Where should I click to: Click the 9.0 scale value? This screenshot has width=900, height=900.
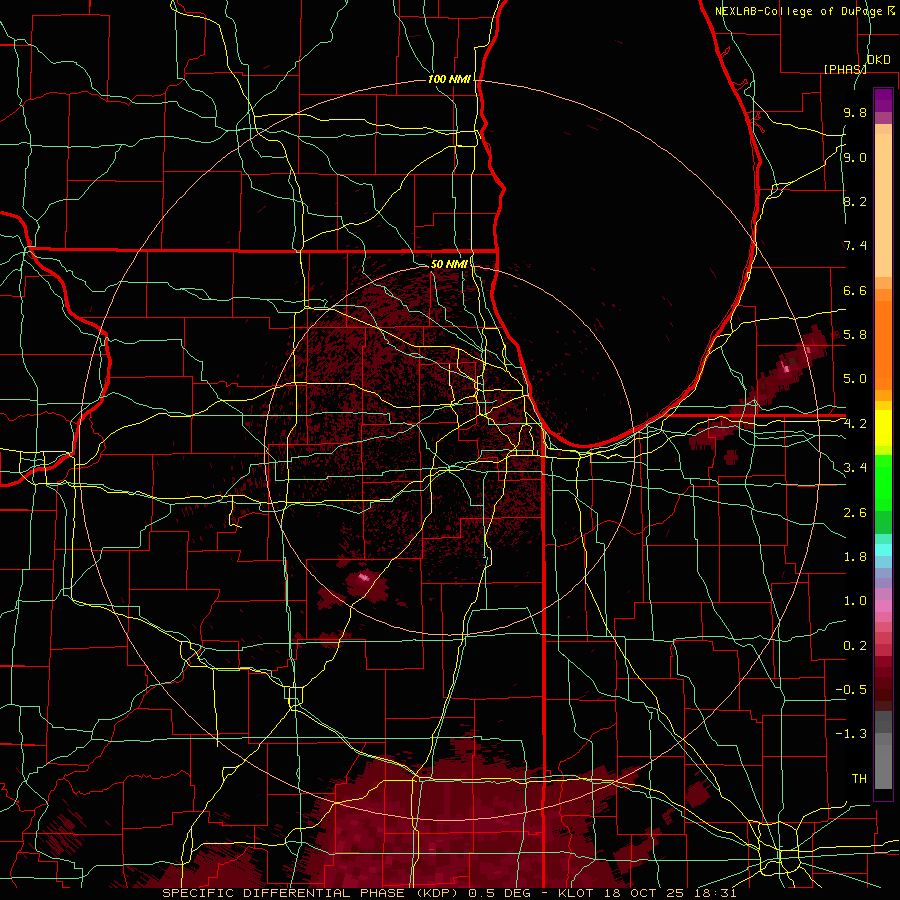click(855, 157)
